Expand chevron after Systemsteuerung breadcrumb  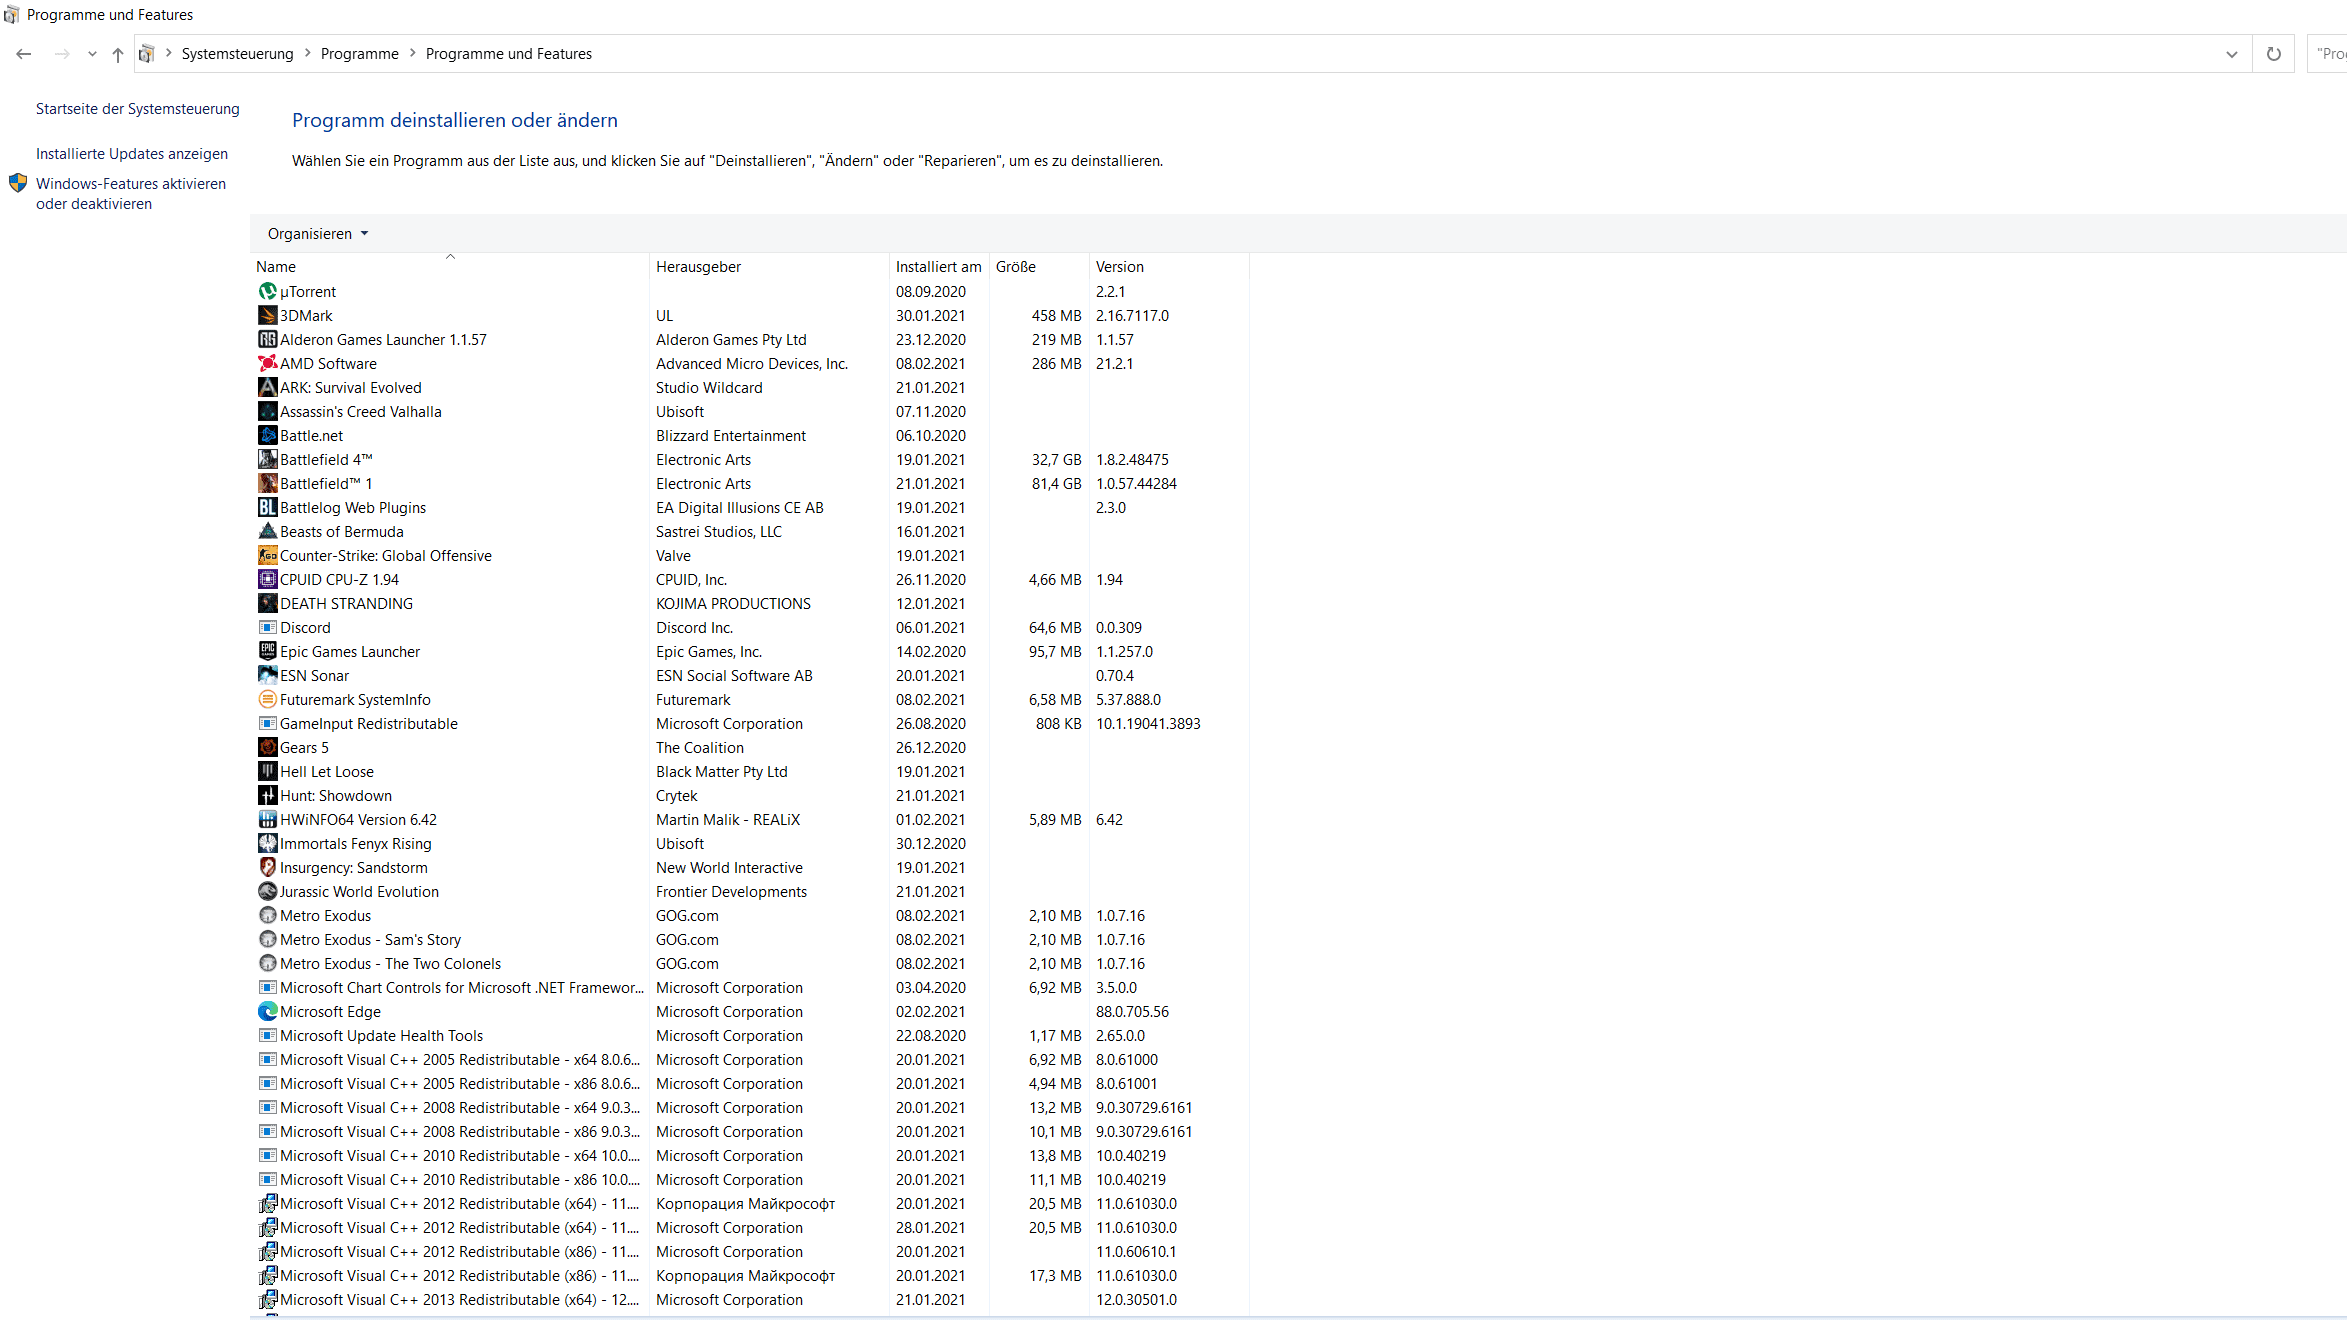tap(307, 53)
